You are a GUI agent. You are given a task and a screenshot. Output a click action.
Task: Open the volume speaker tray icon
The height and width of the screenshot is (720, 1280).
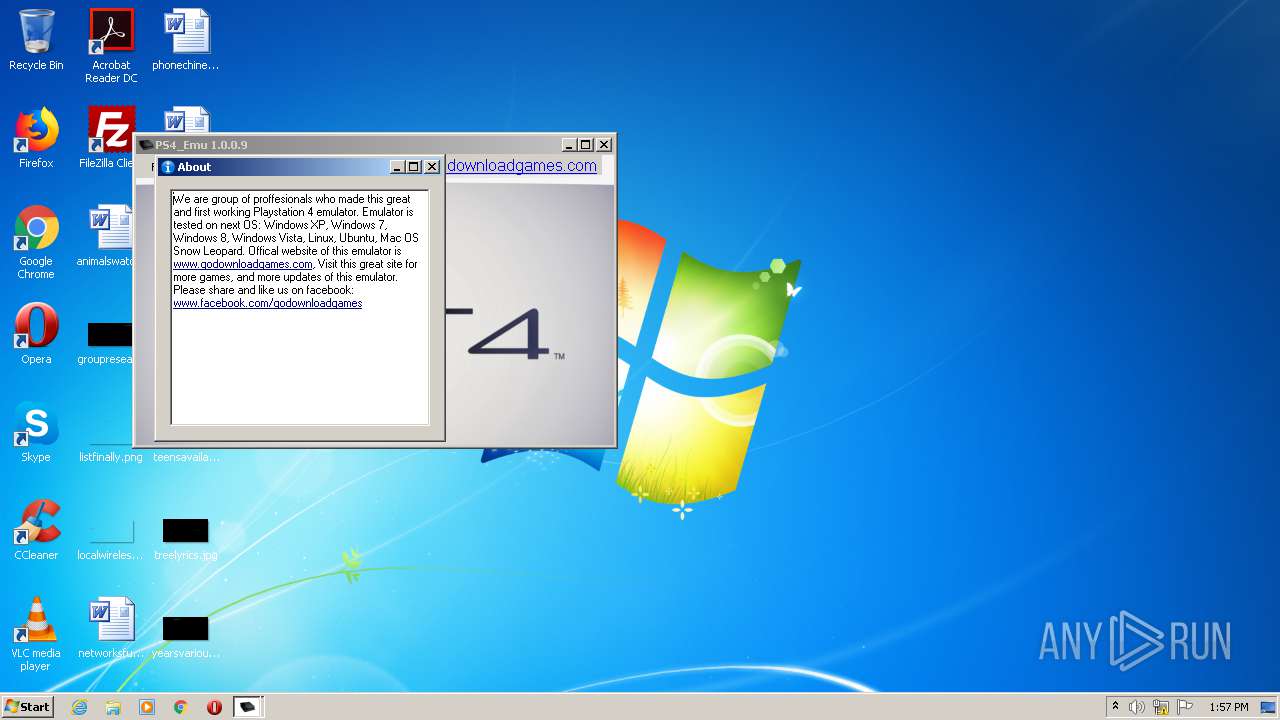point(1137,707)
